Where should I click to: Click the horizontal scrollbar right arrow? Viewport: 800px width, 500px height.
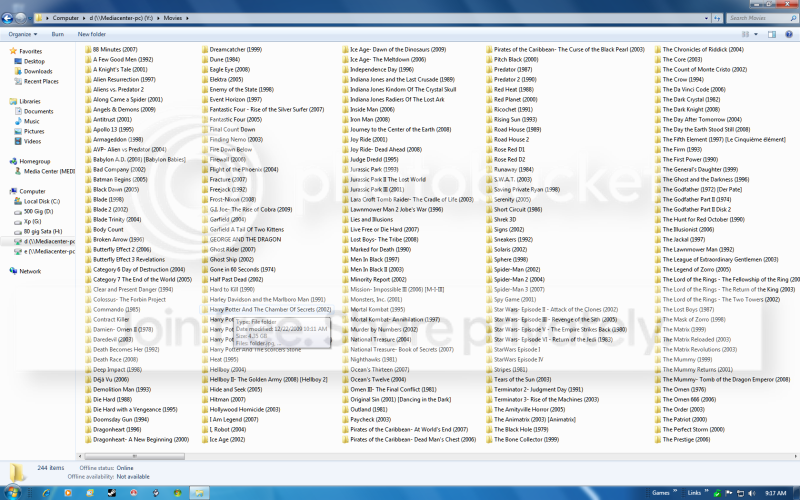pos(795,456)
